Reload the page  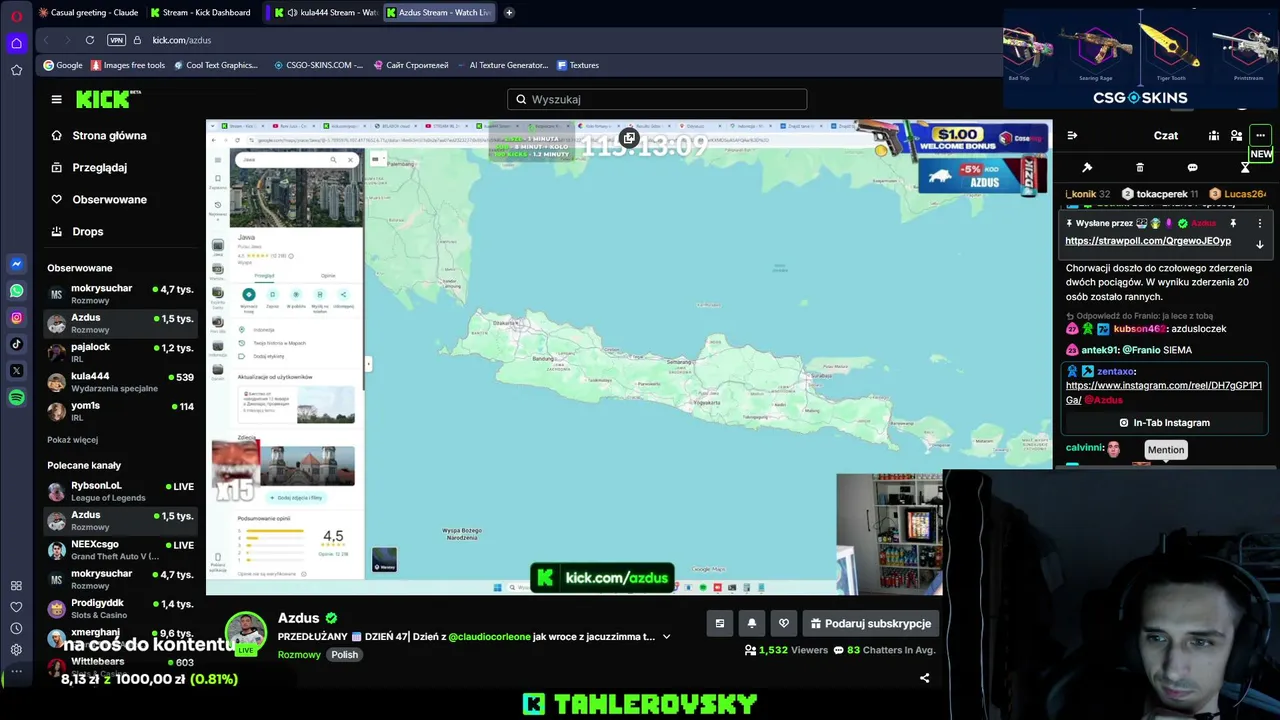pyautogui.click(x=90, y=40)
